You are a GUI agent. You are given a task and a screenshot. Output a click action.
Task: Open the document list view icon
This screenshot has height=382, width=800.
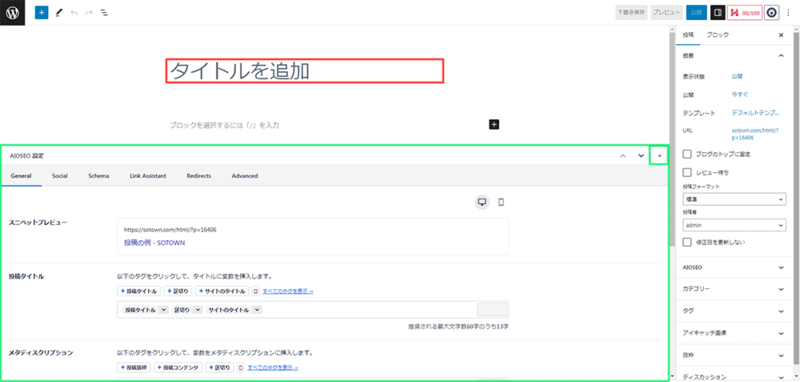click(x=104, y=13)
